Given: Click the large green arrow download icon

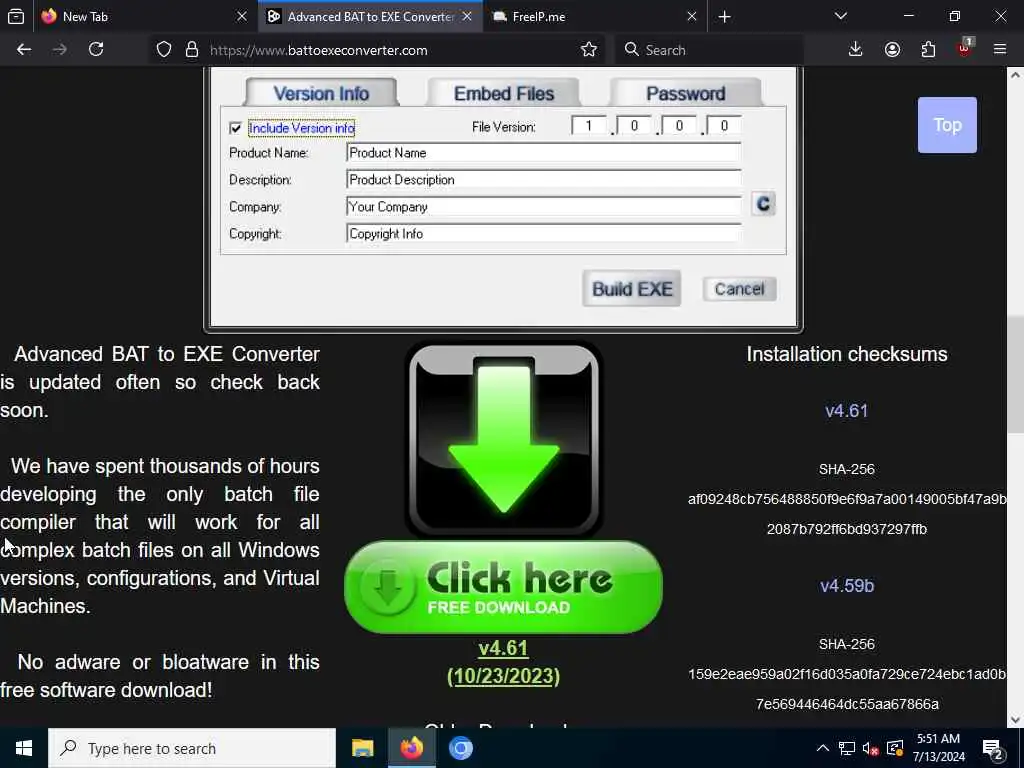Looking at the screenshot, I should [x=504, y=440].
